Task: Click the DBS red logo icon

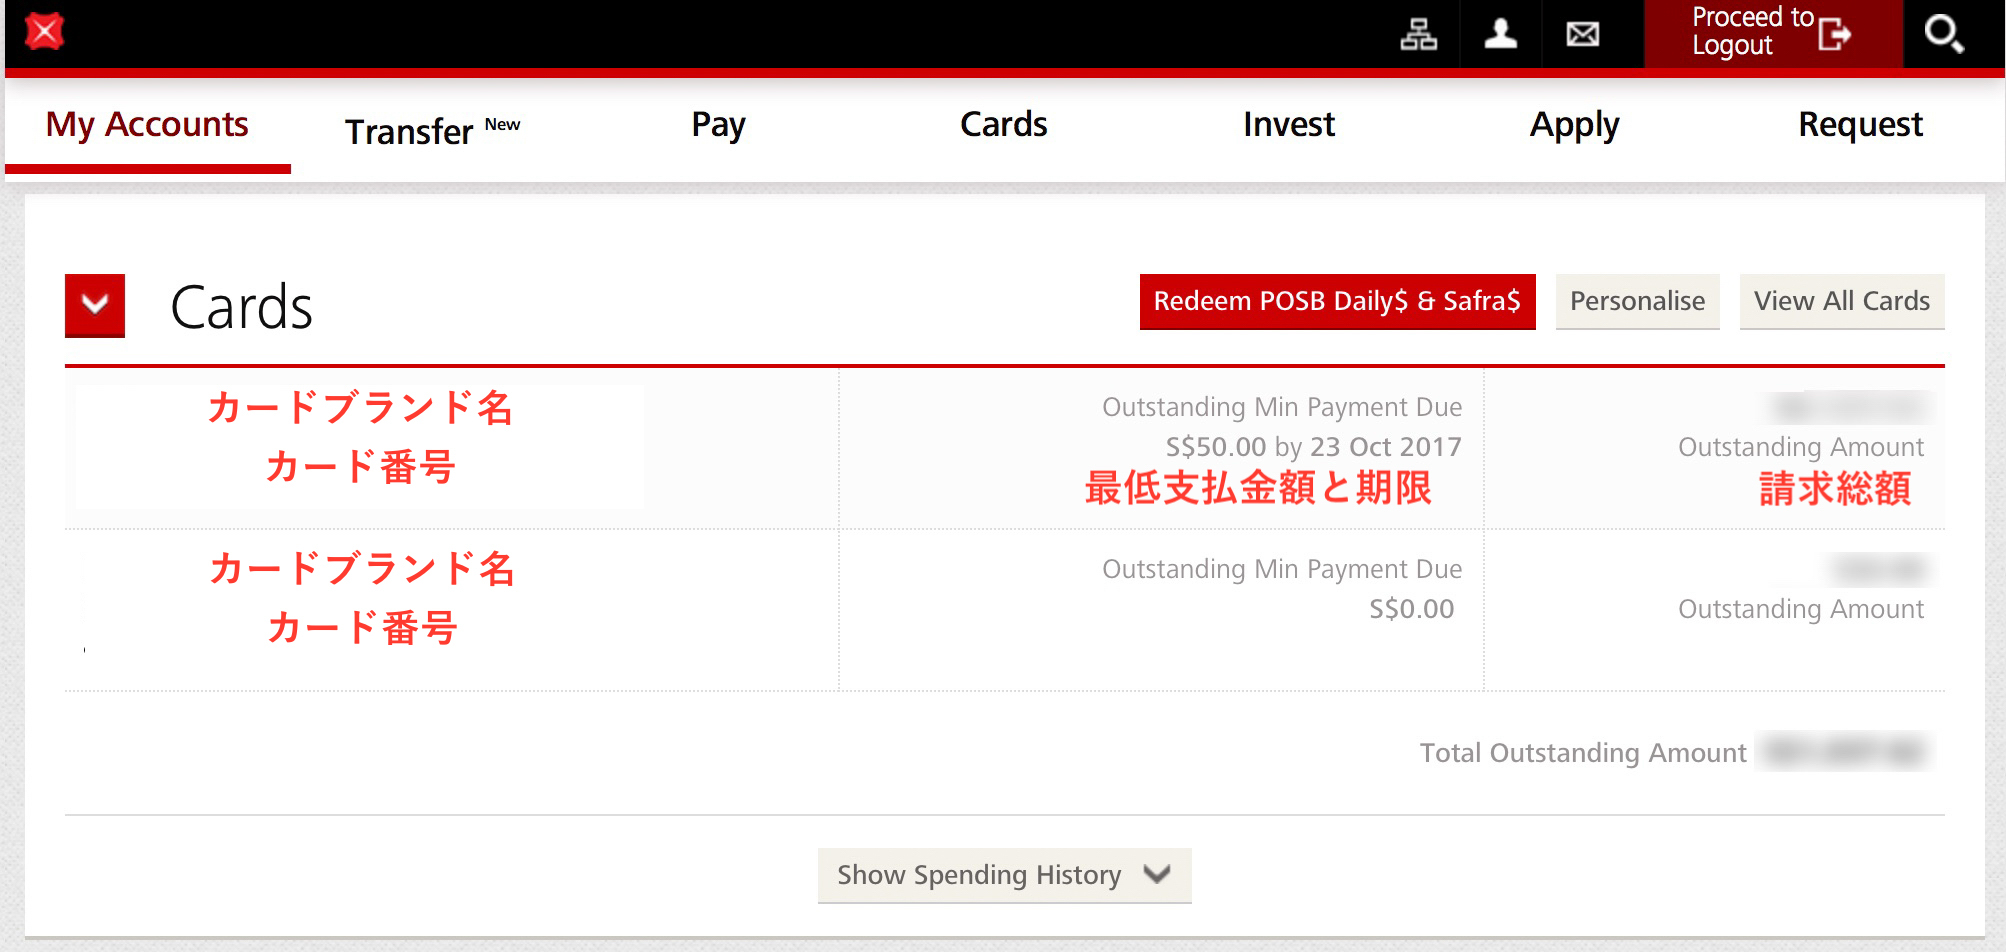Action: click(x=44, y=32)
